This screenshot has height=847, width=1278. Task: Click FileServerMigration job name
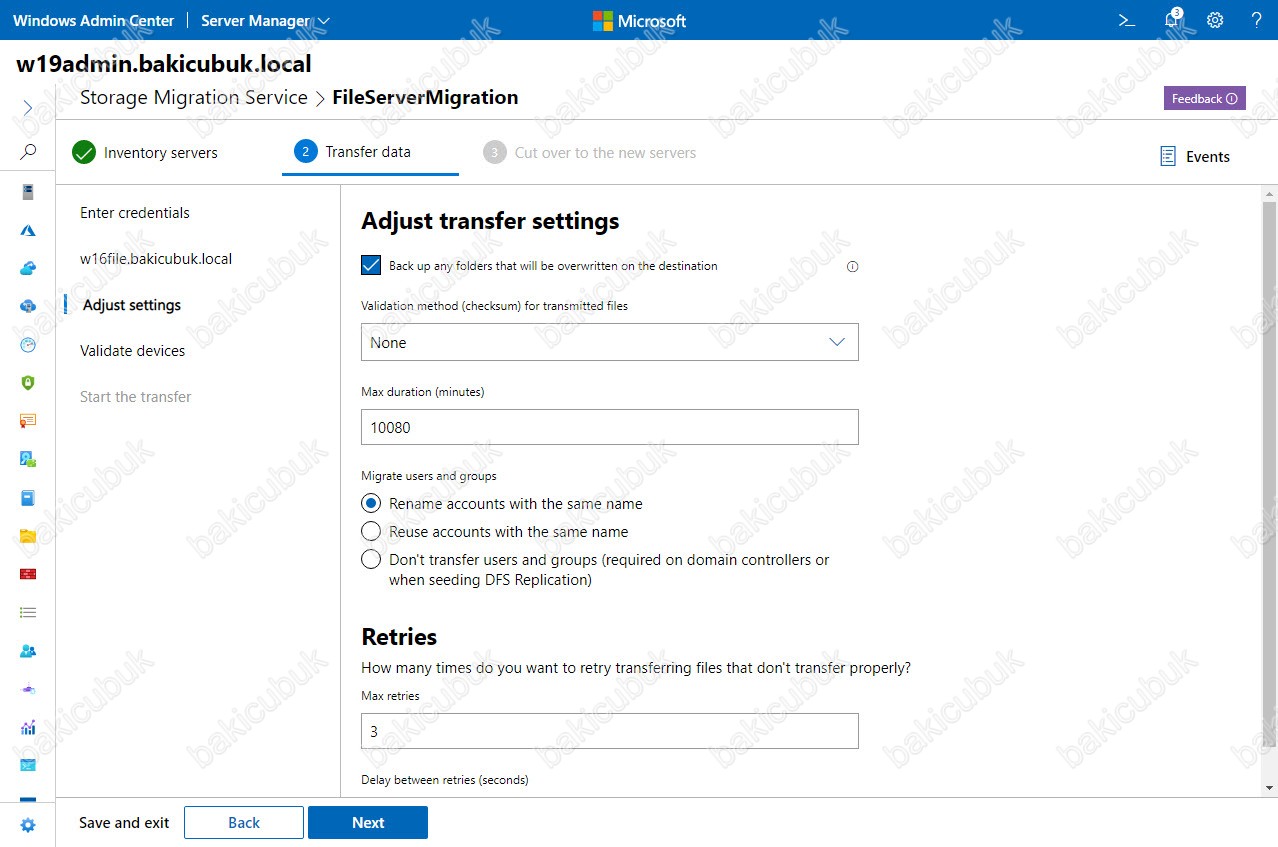[425, 98]
